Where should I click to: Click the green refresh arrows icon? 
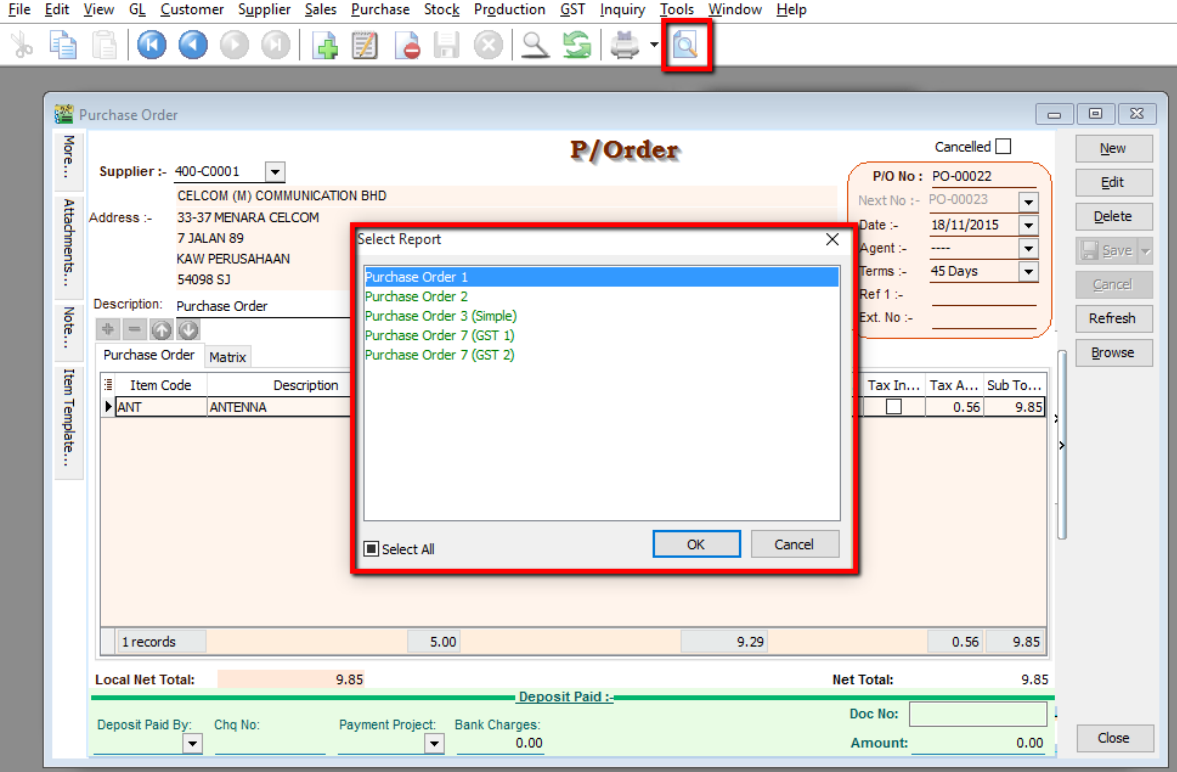point(577,46)
